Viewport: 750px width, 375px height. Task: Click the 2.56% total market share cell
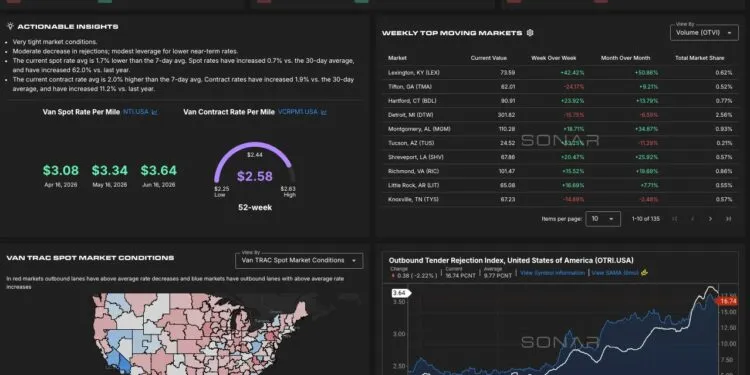[724, 115]
